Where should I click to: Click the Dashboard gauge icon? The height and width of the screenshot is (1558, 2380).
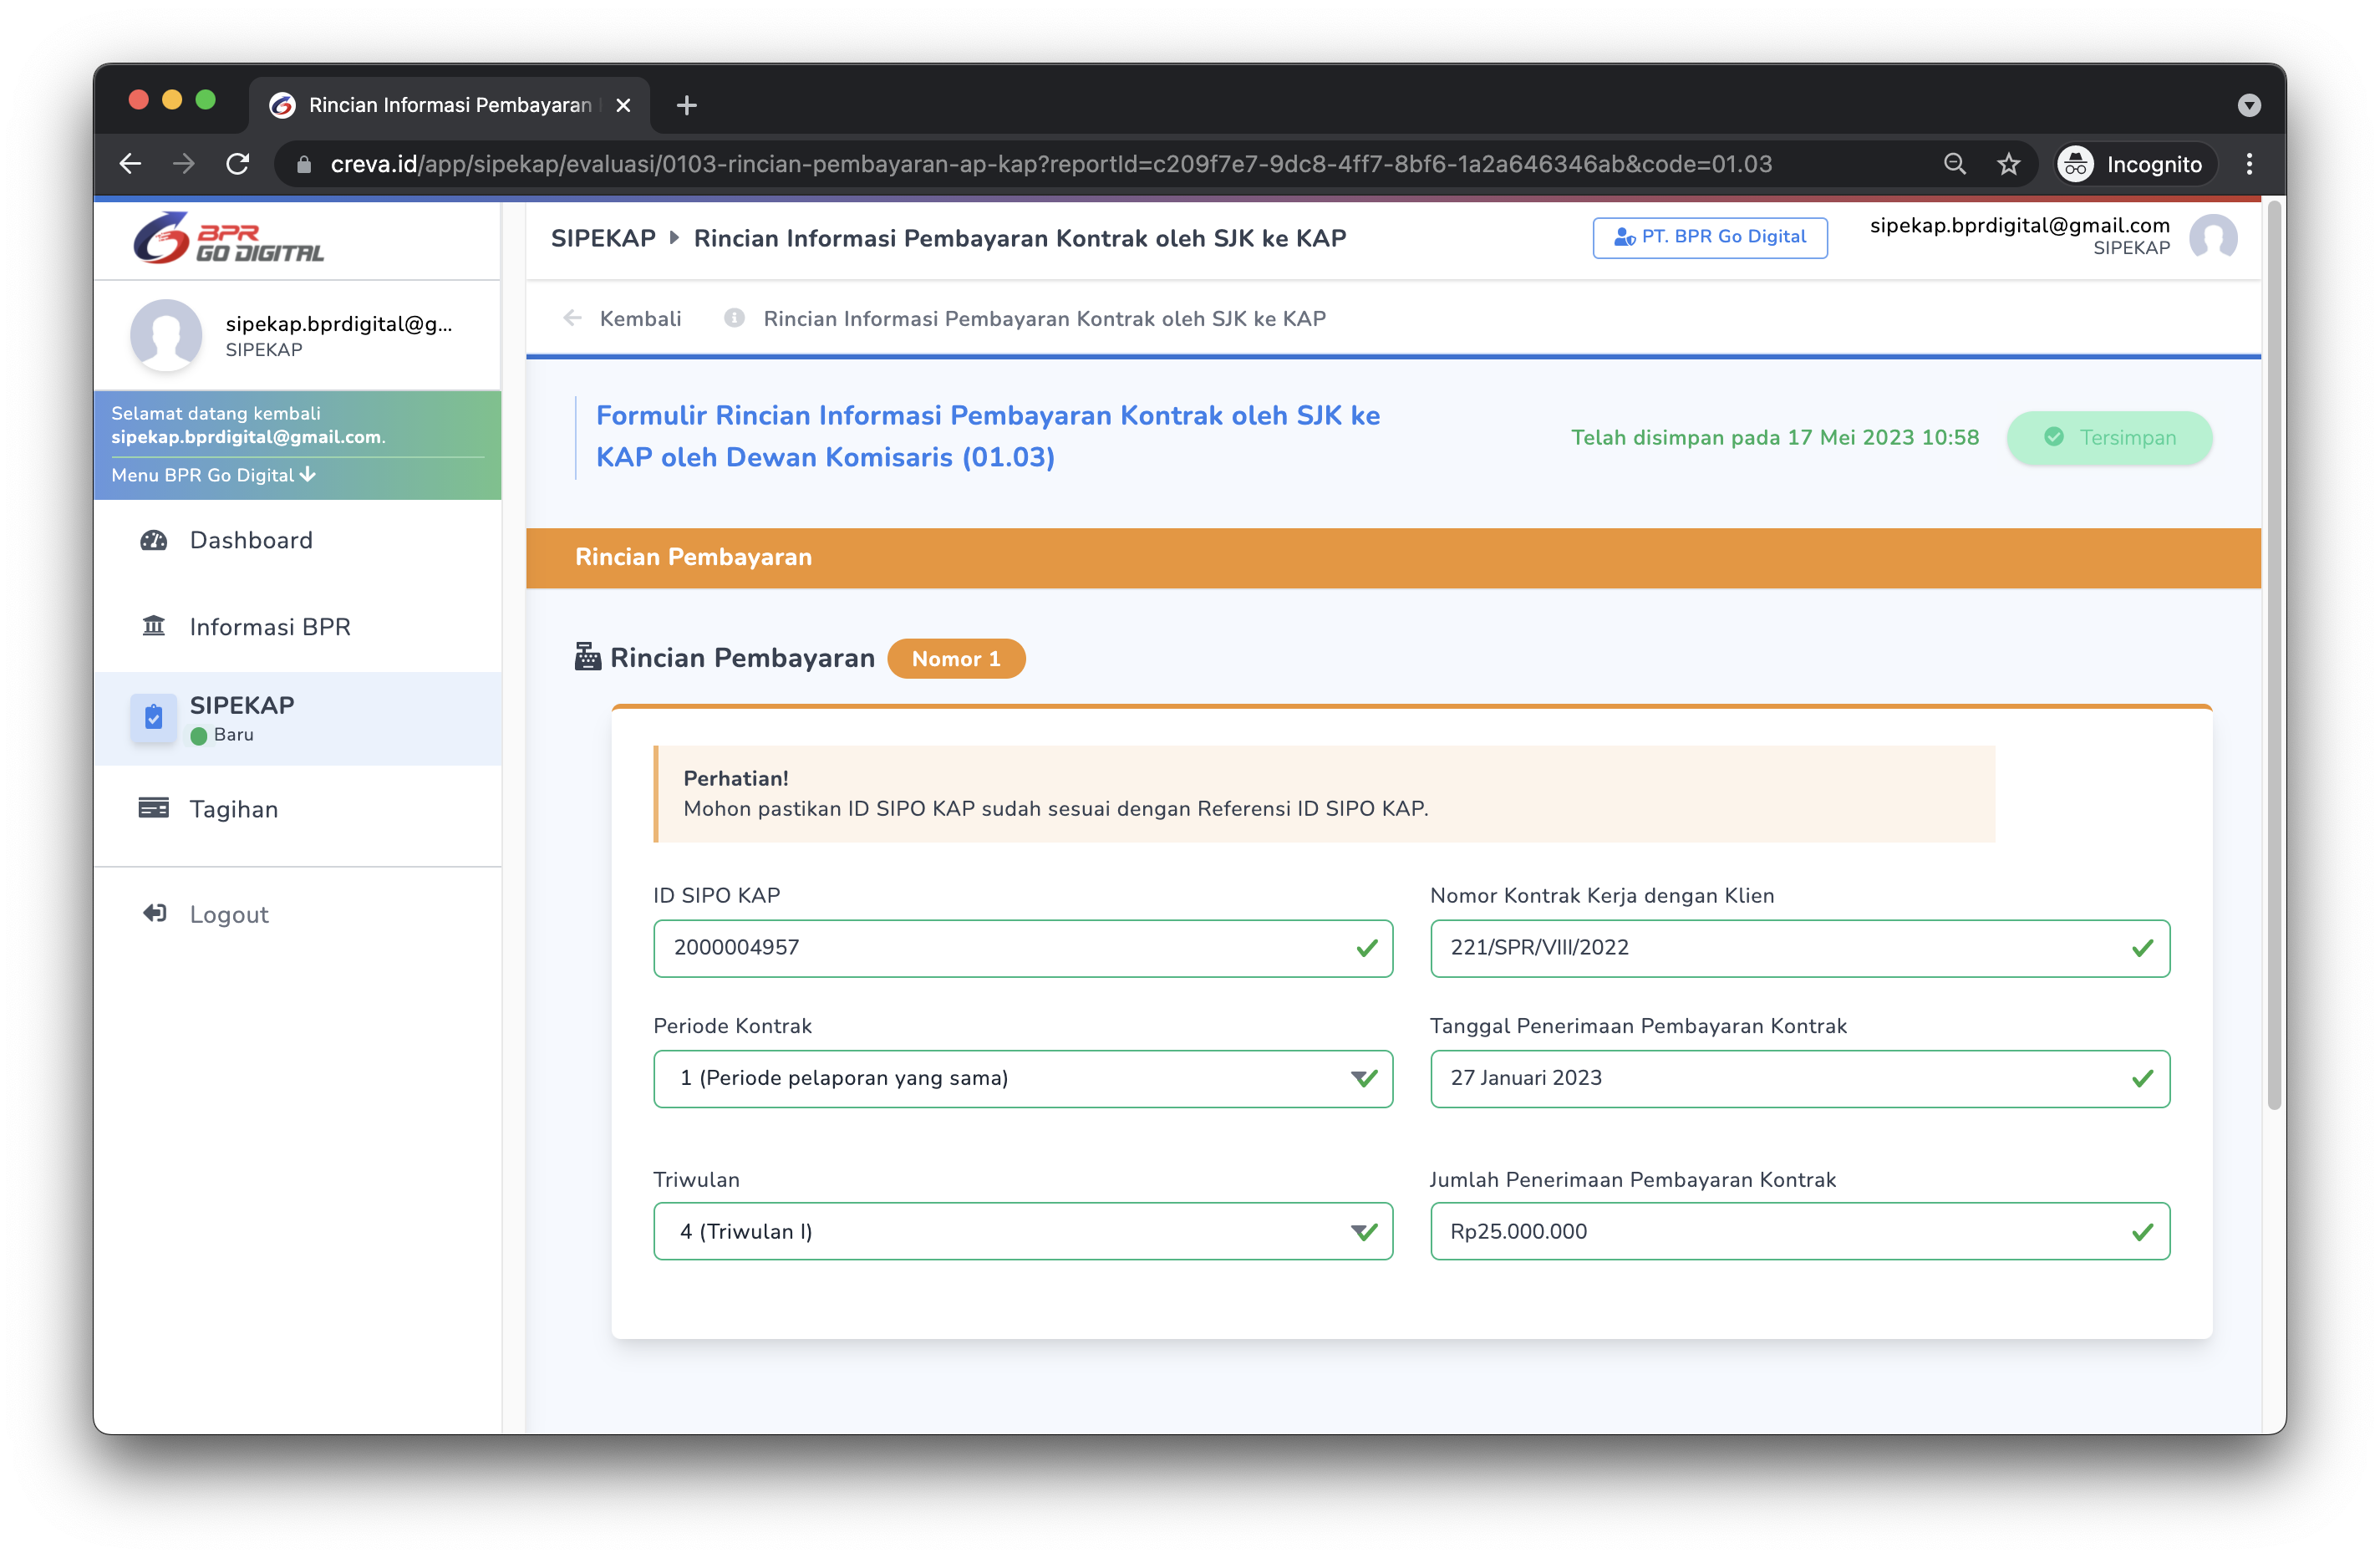pyautogui.click(x=153, y=540)
